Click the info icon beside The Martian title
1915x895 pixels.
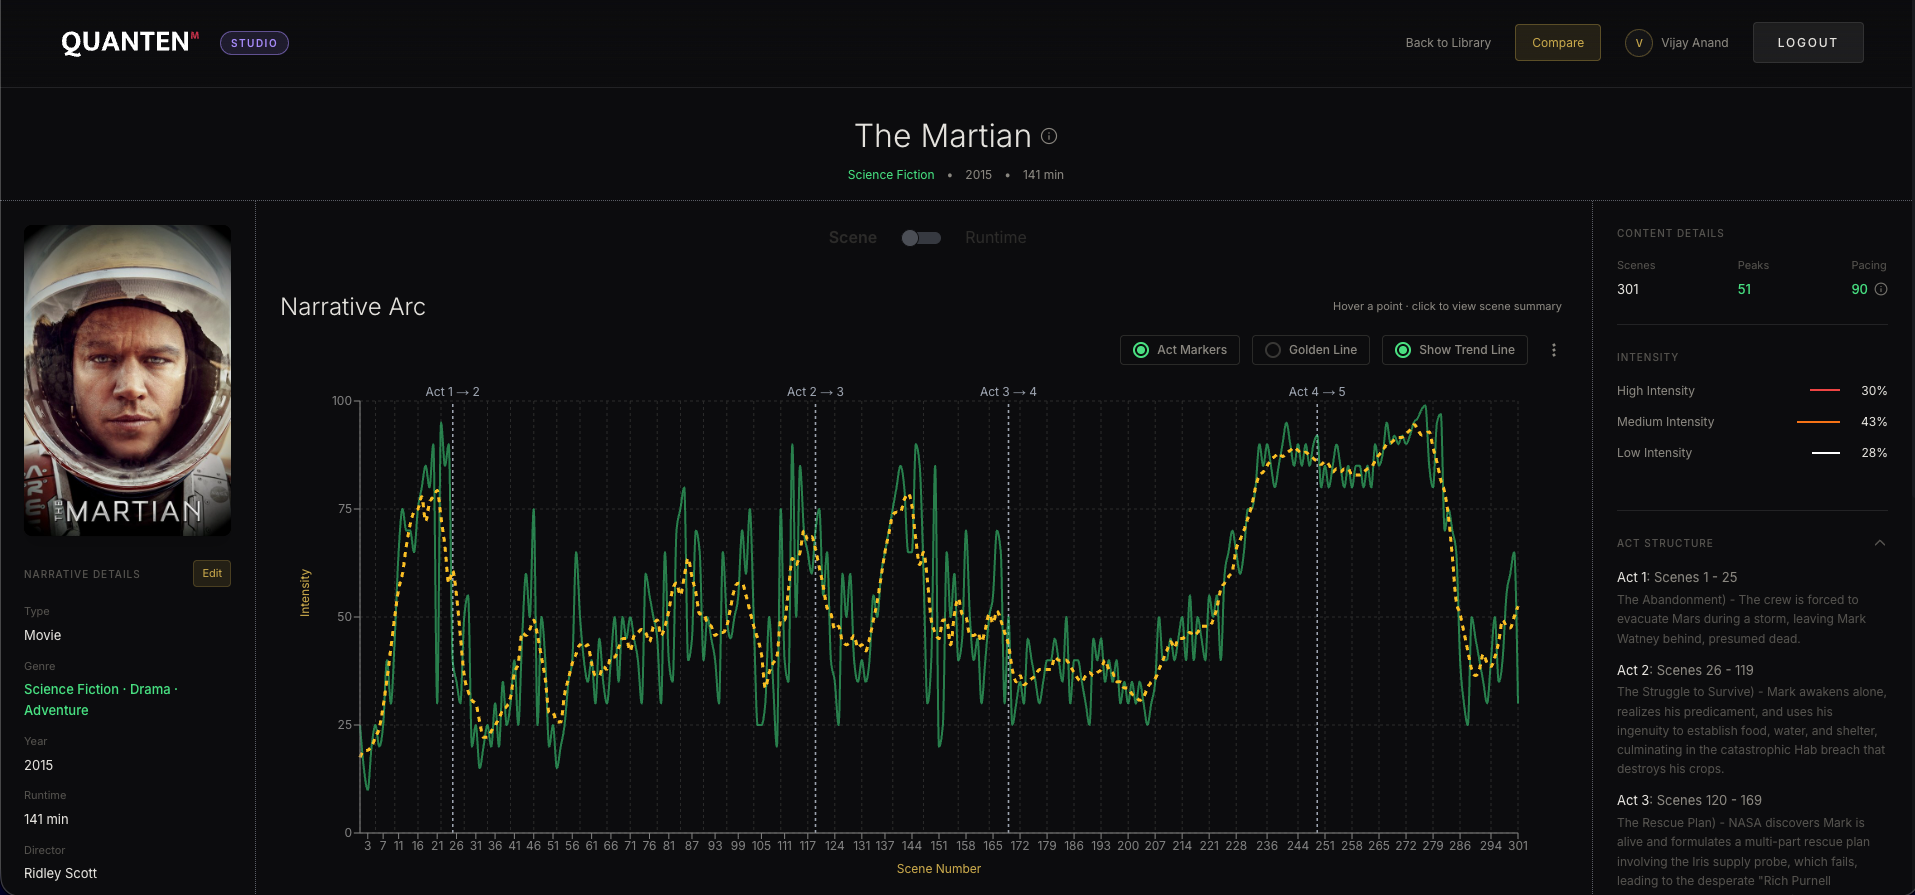point(1049,136)
